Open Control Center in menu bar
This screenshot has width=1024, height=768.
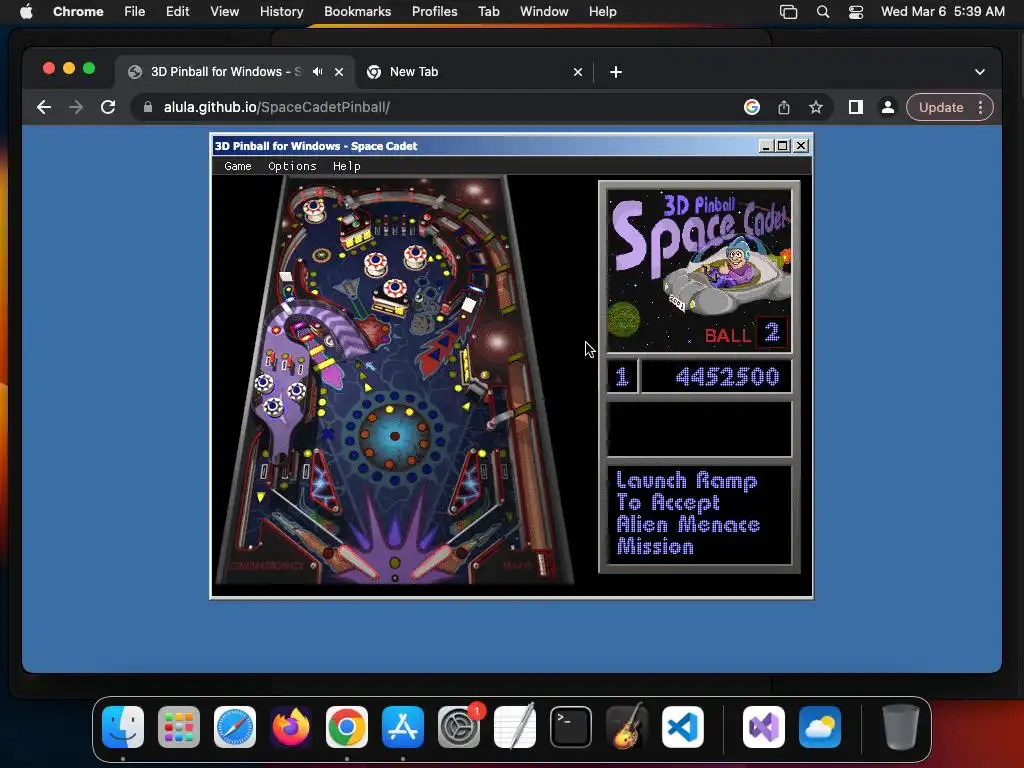(856, 12)
